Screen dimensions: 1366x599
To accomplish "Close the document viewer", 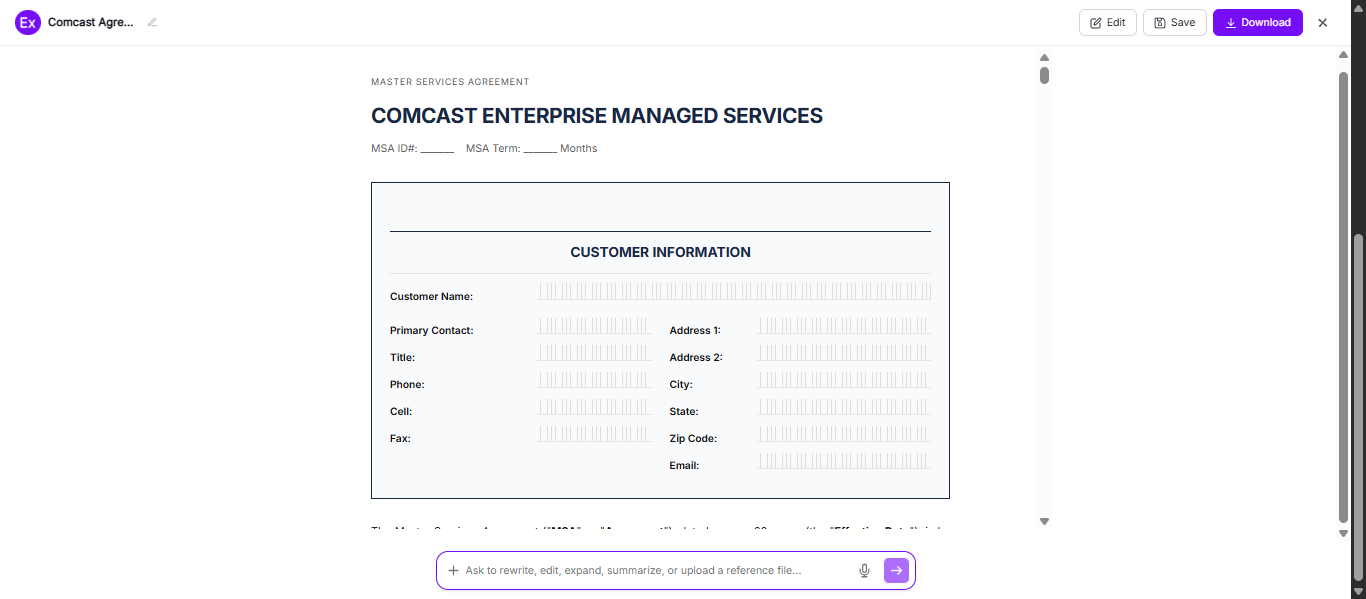I will pyautogui.click(x=1323, y=22).
